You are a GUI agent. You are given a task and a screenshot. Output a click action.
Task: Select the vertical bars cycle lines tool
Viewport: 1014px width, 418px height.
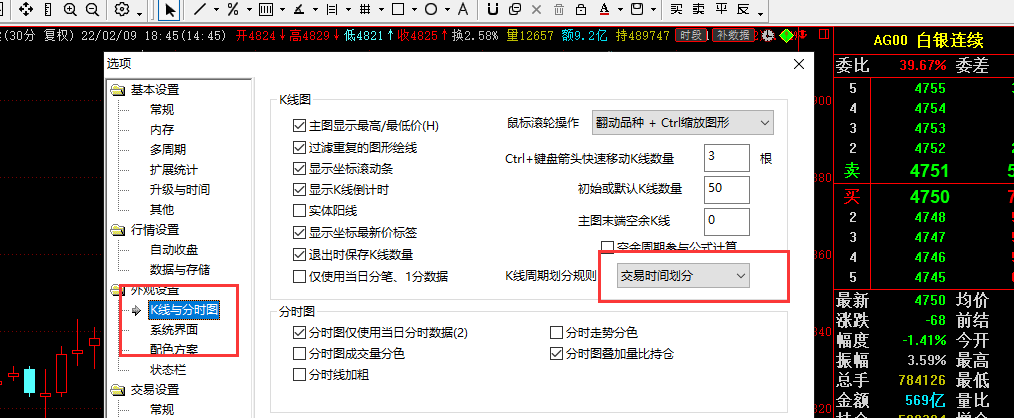point(265,9)
